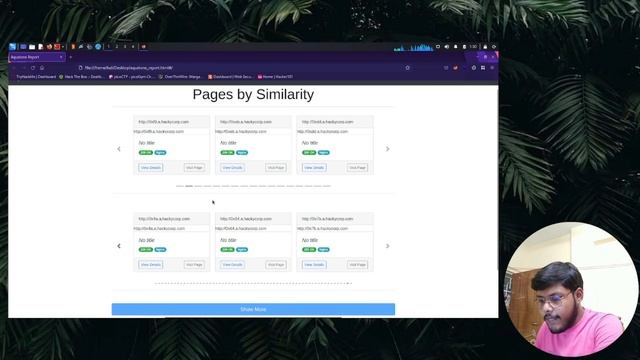Advance the upper carousel with the right chevron
The height and width of the screenshot is (360, 640).
point(387,149)
